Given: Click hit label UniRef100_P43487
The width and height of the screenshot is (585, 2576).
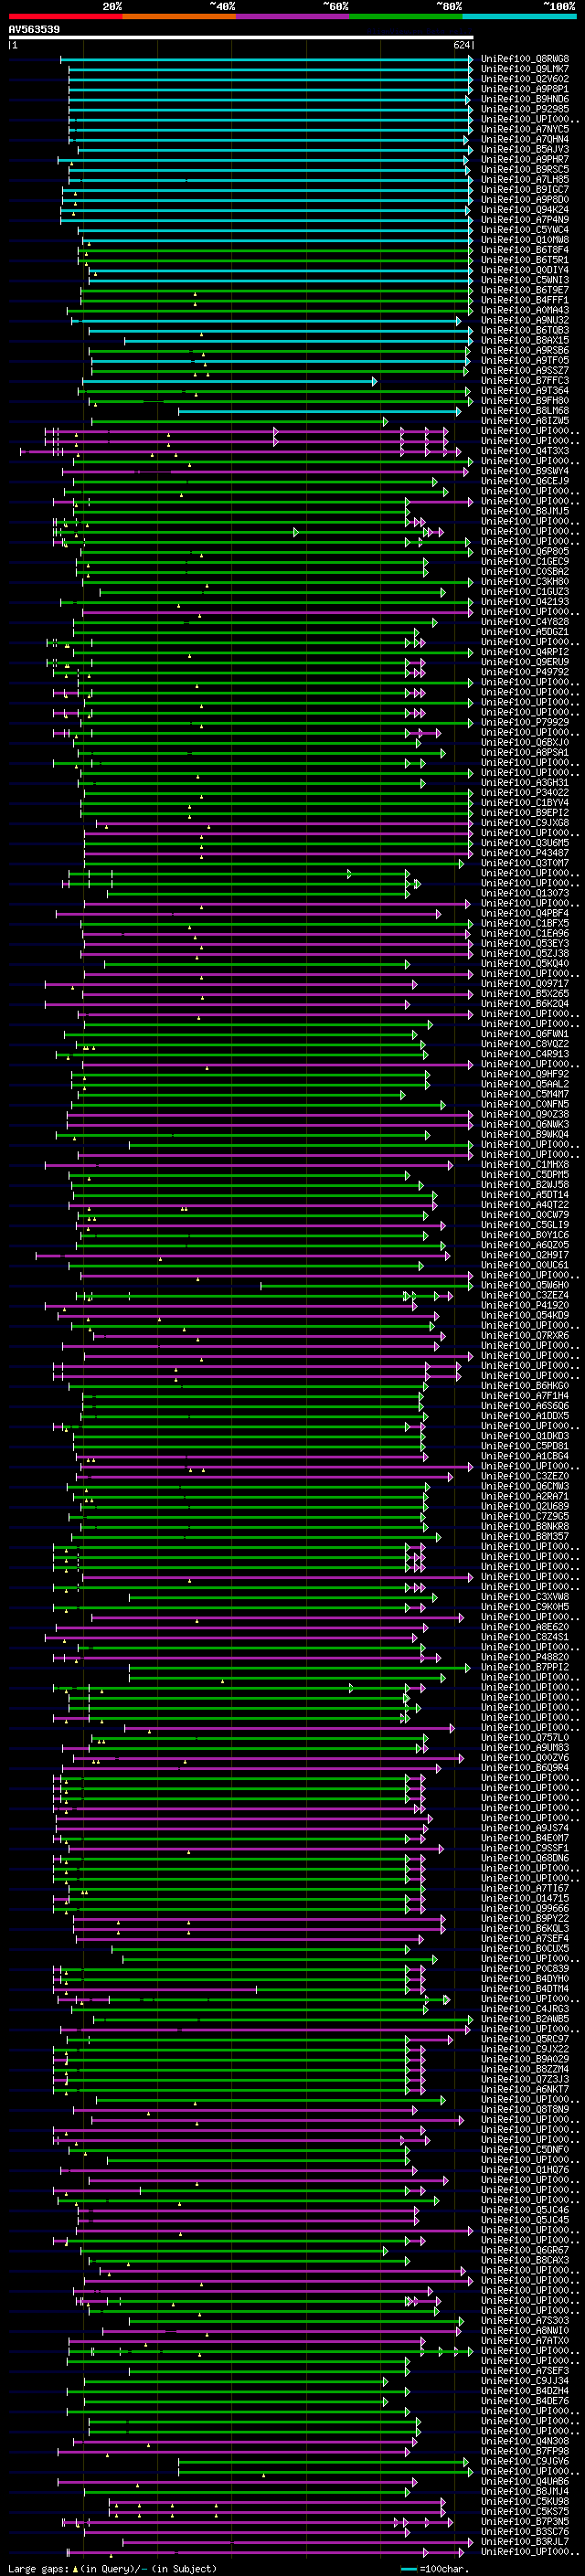Looking at the screenshot, I should click(525, 852).
